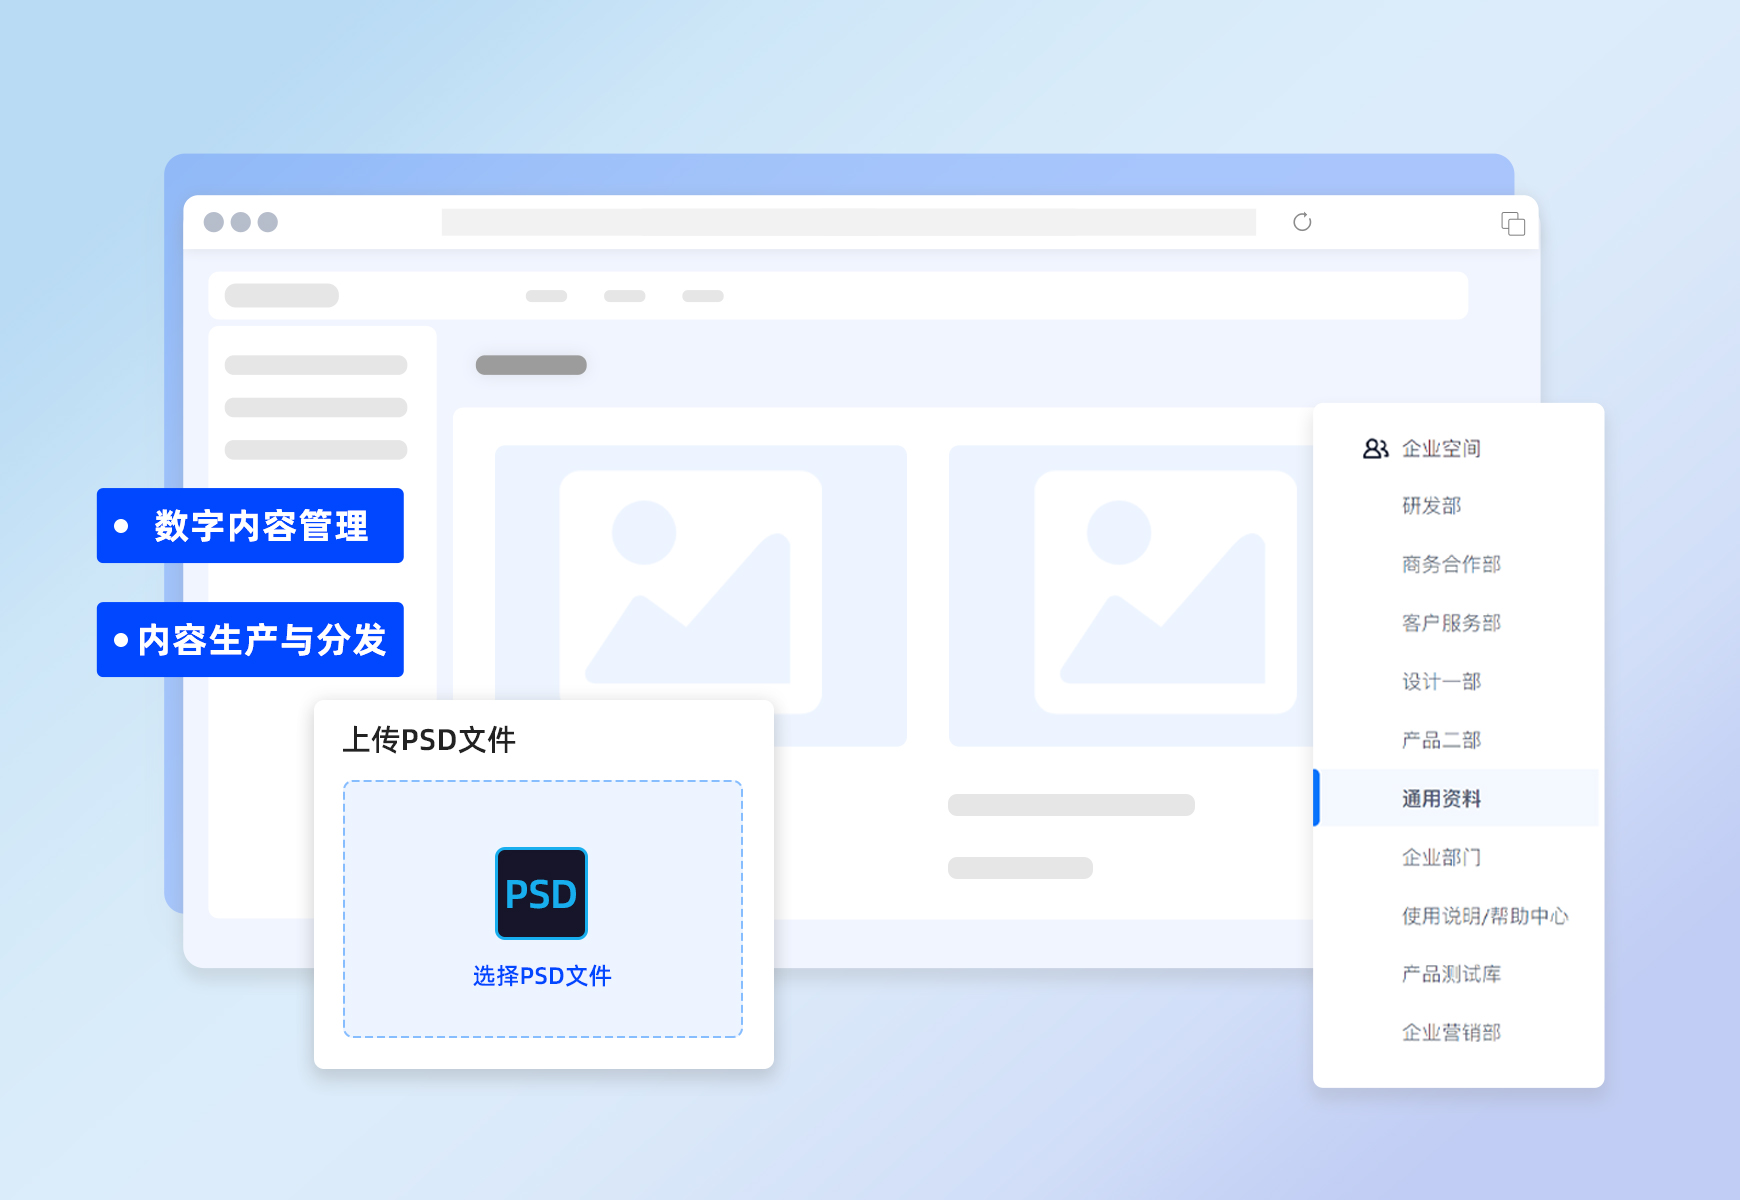The image size is (1740, 1200).
Task: Click the enterprise space people icon
Action: click(1376, 449)
